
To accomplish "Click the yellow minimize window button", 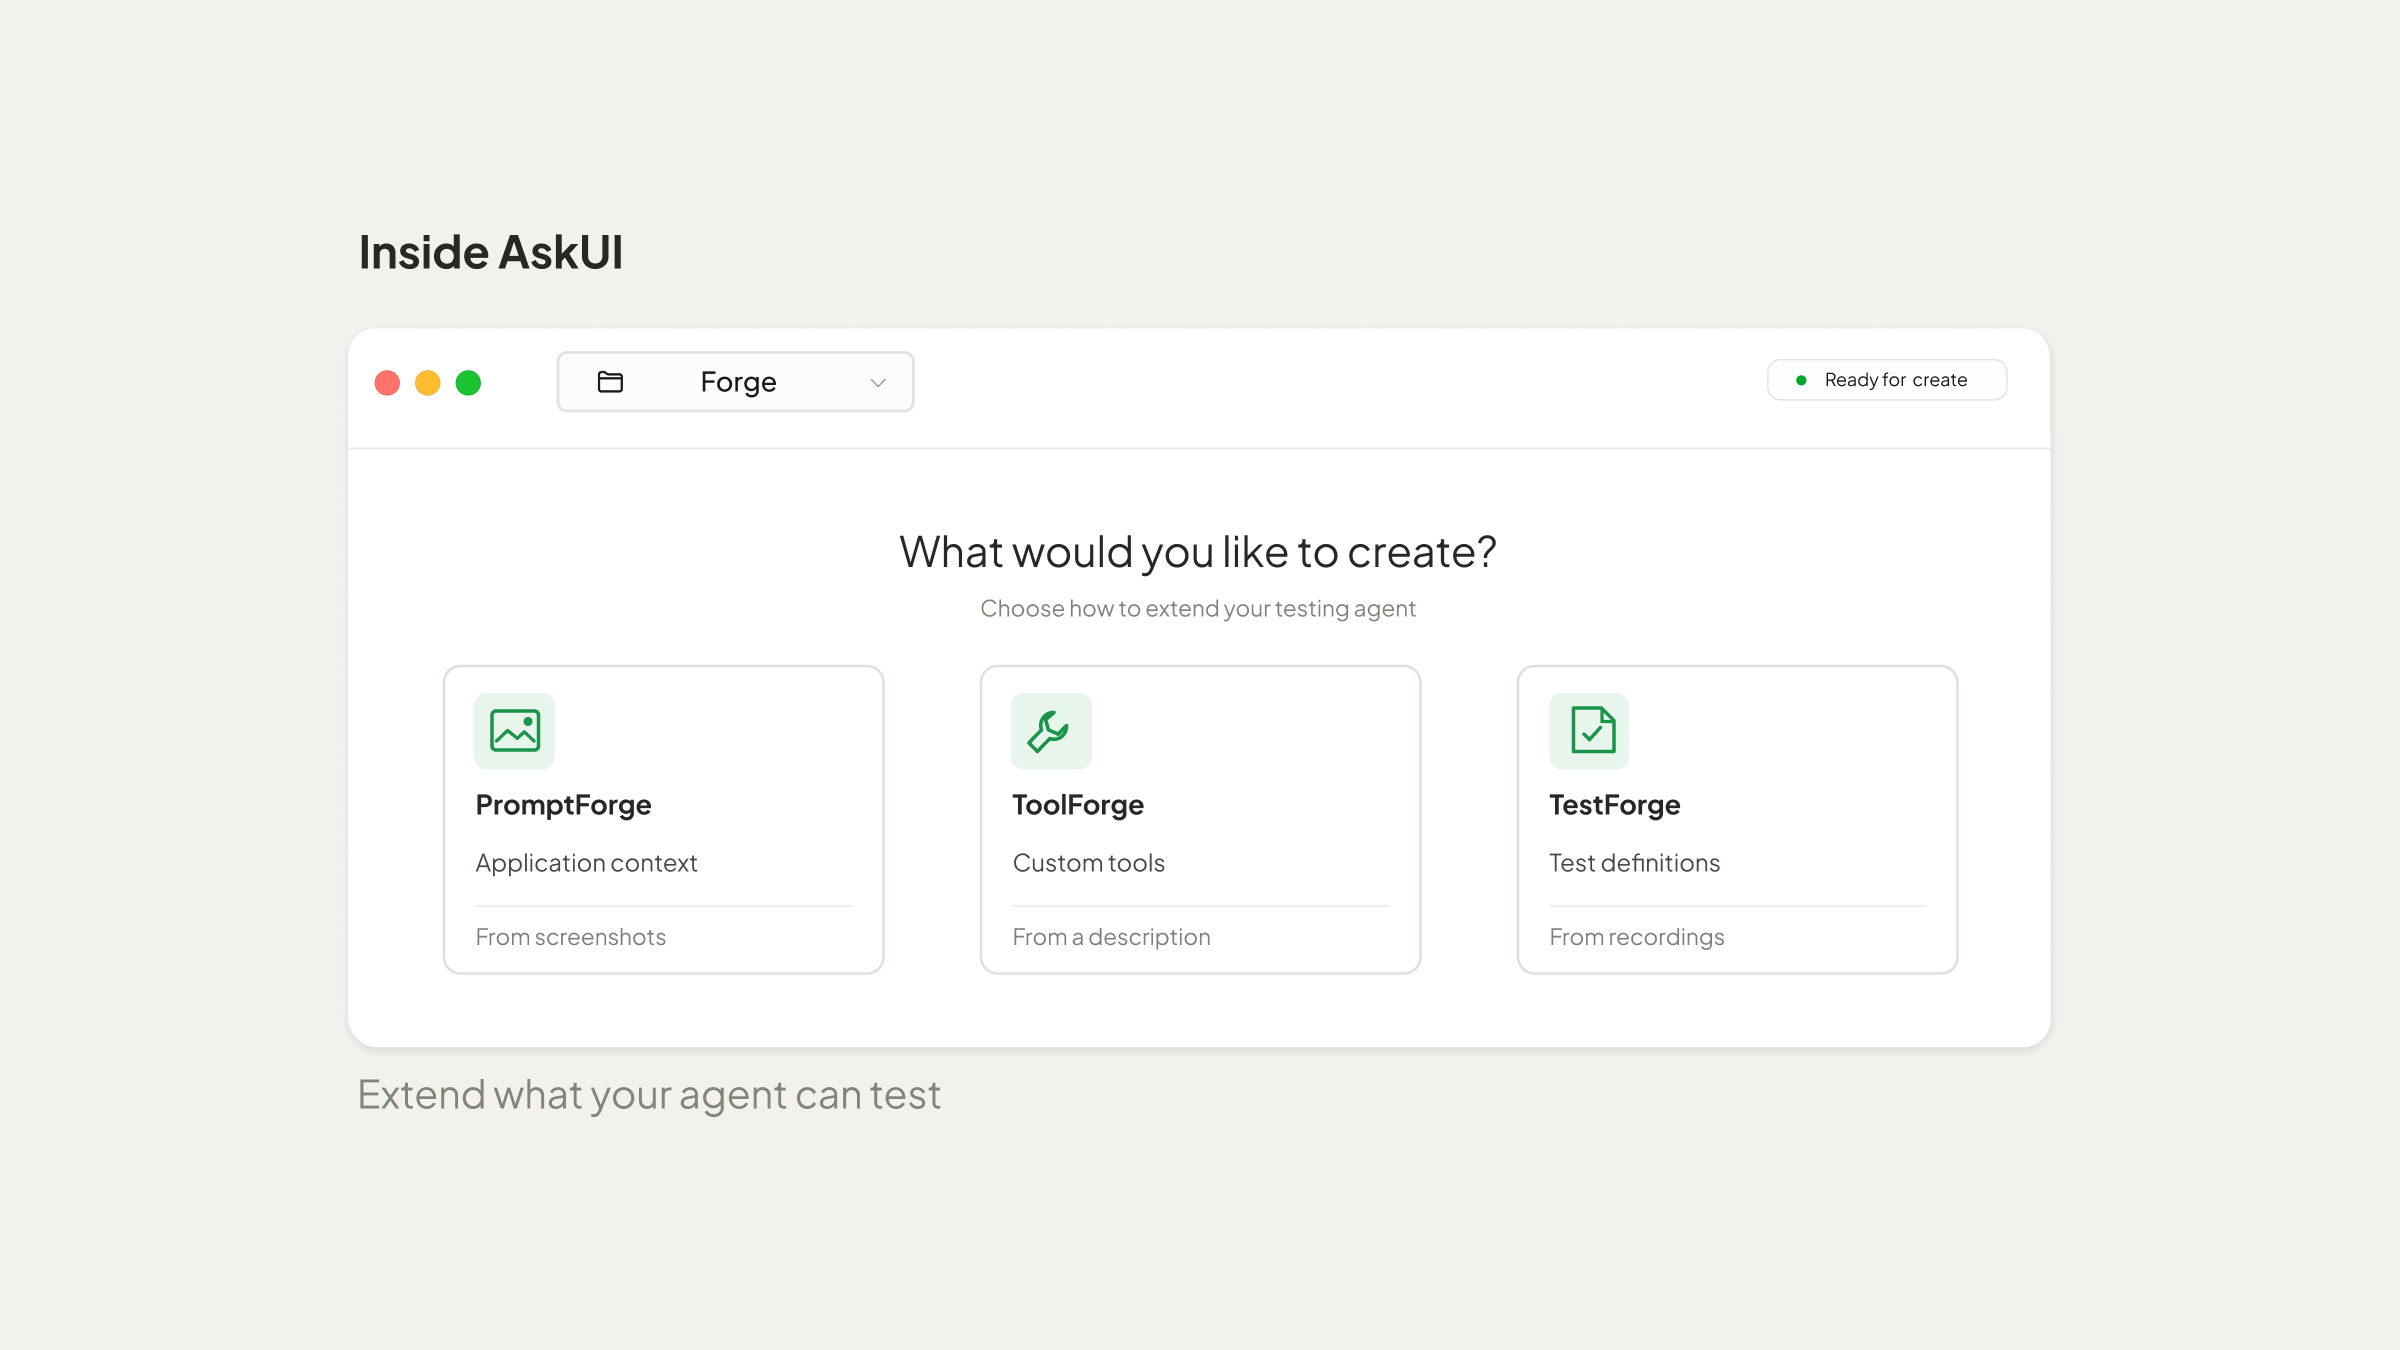I will click(x=428, y=383).
